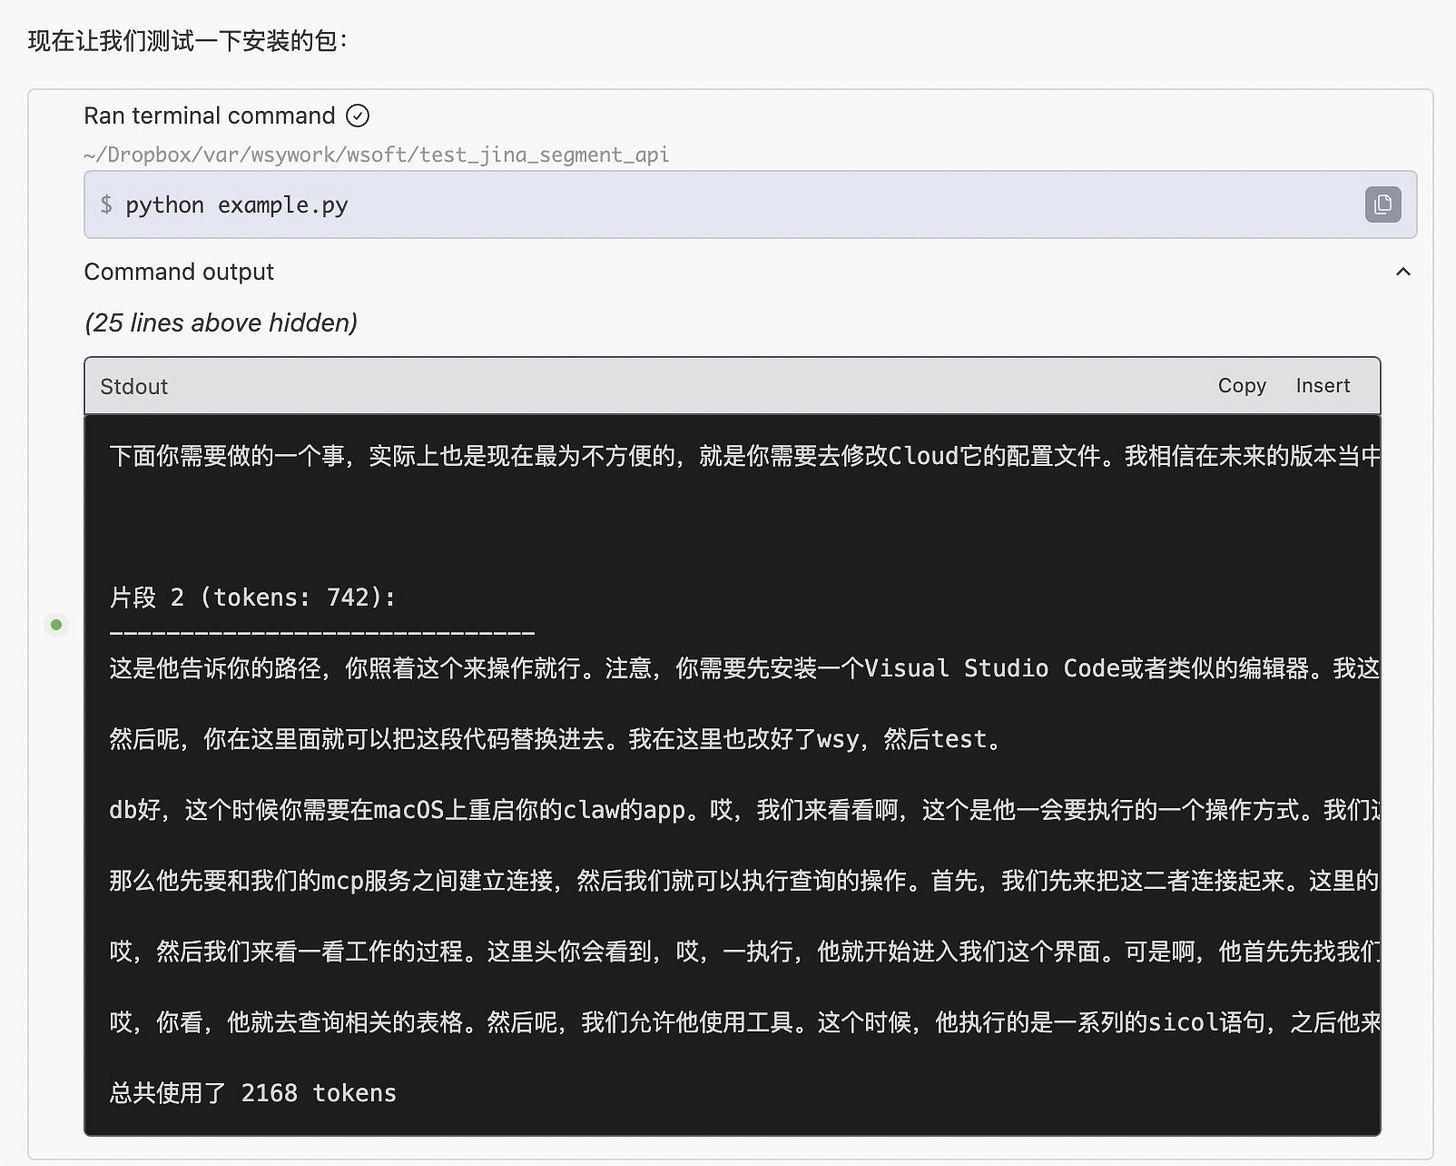Place cursor inside the command input box
1456x1166 pixels.
(700, 204)
